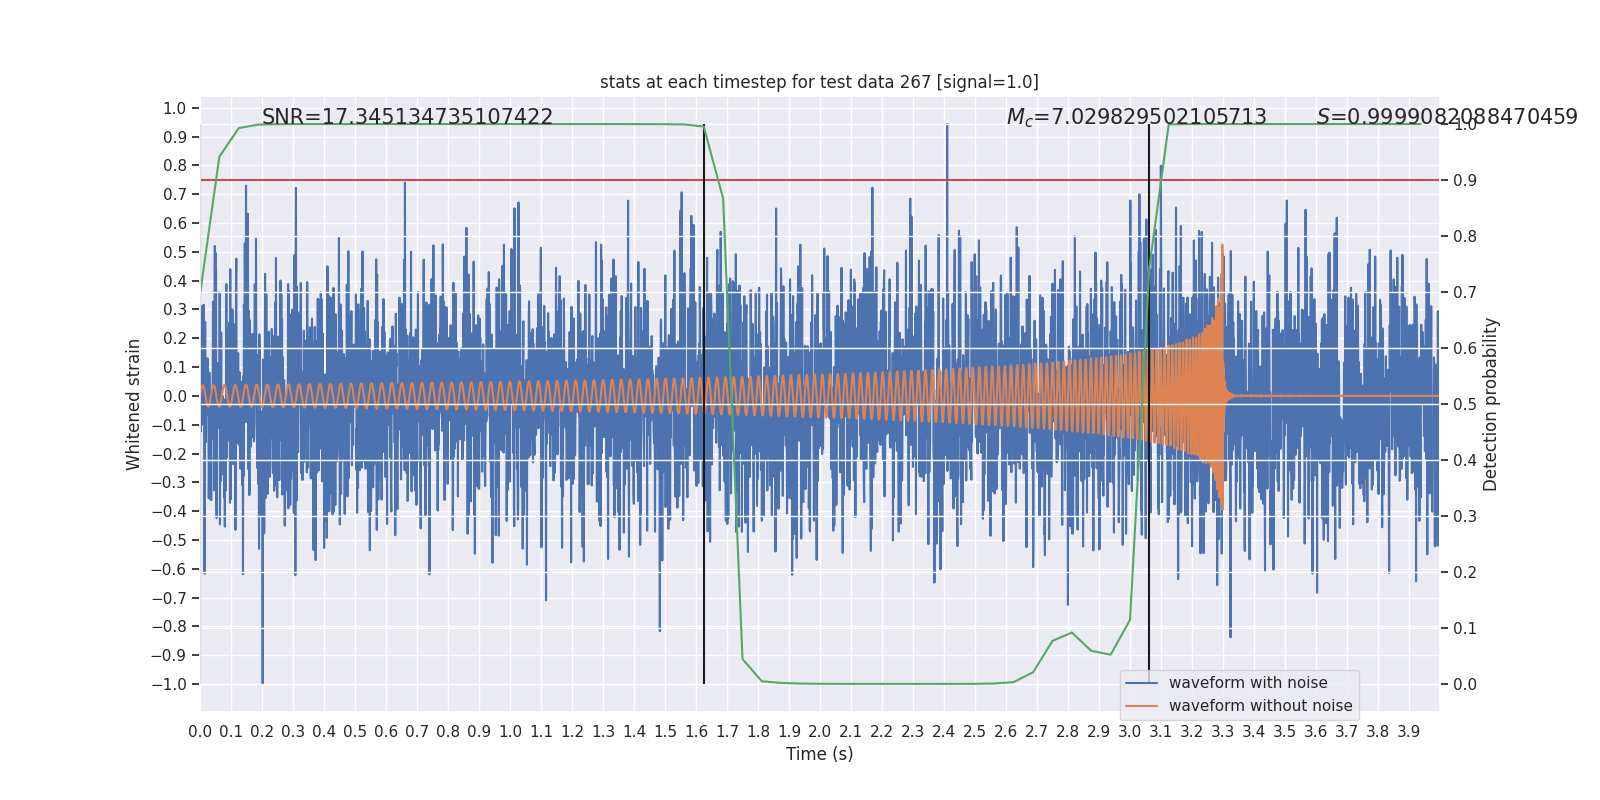
Task: Click the 0.5 tick on detection probability axis
Action: (x=1465, y=404)
